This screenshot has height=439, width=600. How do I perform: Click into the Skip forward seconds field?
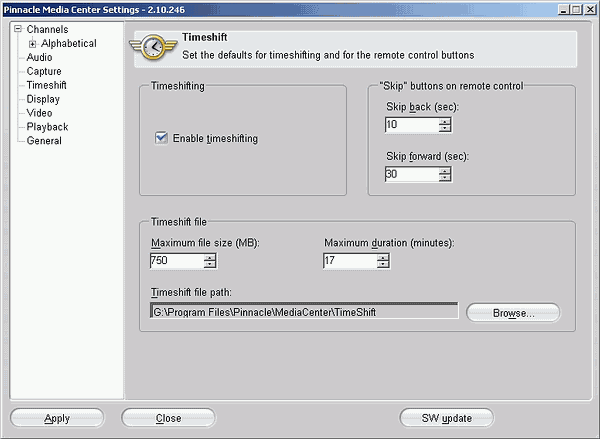412,175
